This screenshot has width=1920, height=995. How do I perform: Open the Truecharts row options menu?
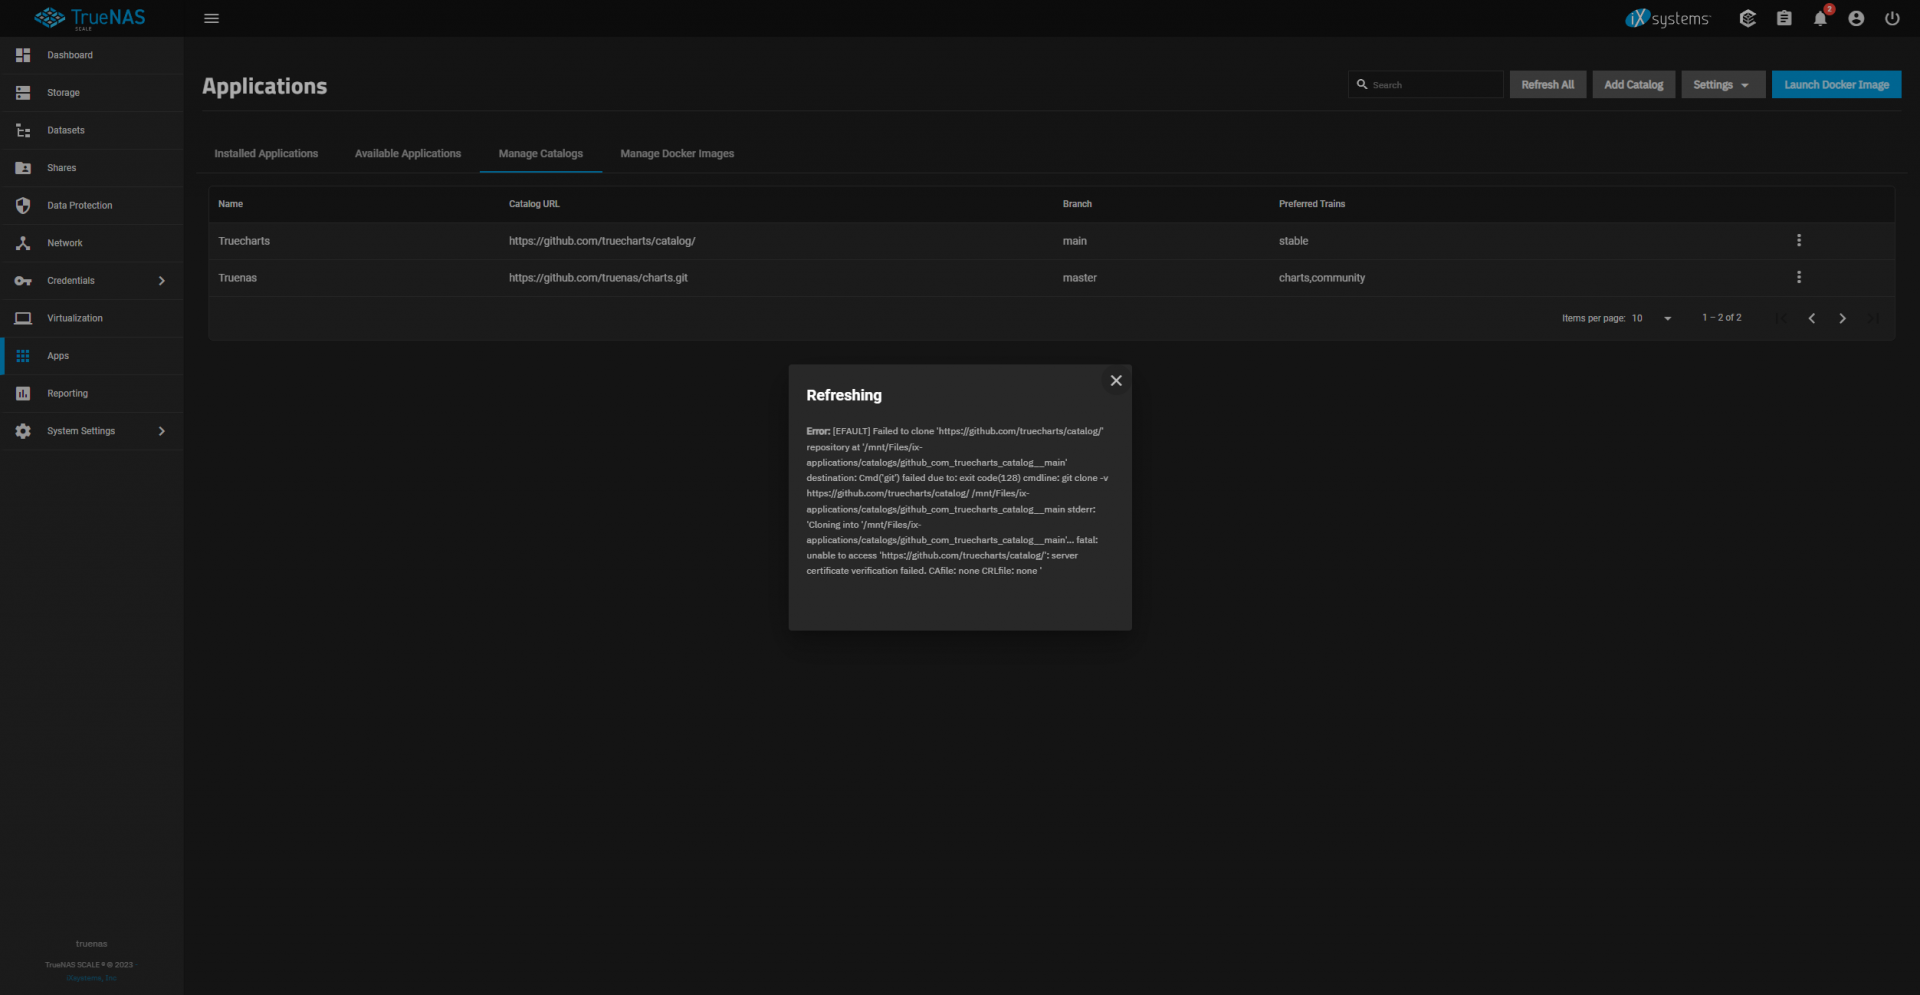click(1798, 240)
